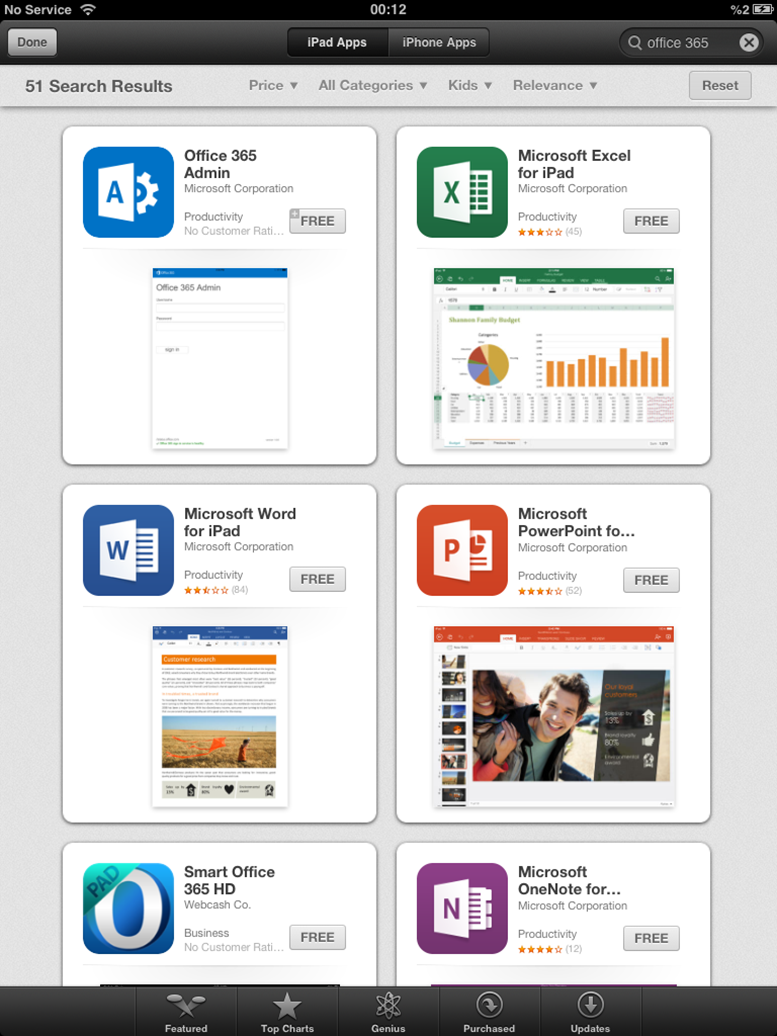
Task: Expand the Kids filter dropdown
Action: (470, 85)
